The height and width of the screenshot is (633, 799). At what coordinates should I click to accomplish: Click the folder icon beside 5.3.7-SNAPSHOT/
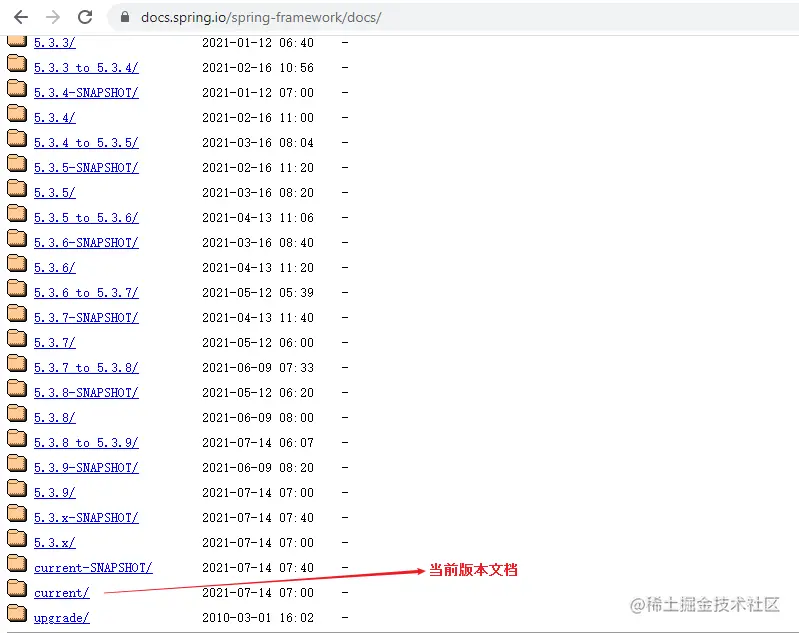pyautogui.click(x=17, y=313)
